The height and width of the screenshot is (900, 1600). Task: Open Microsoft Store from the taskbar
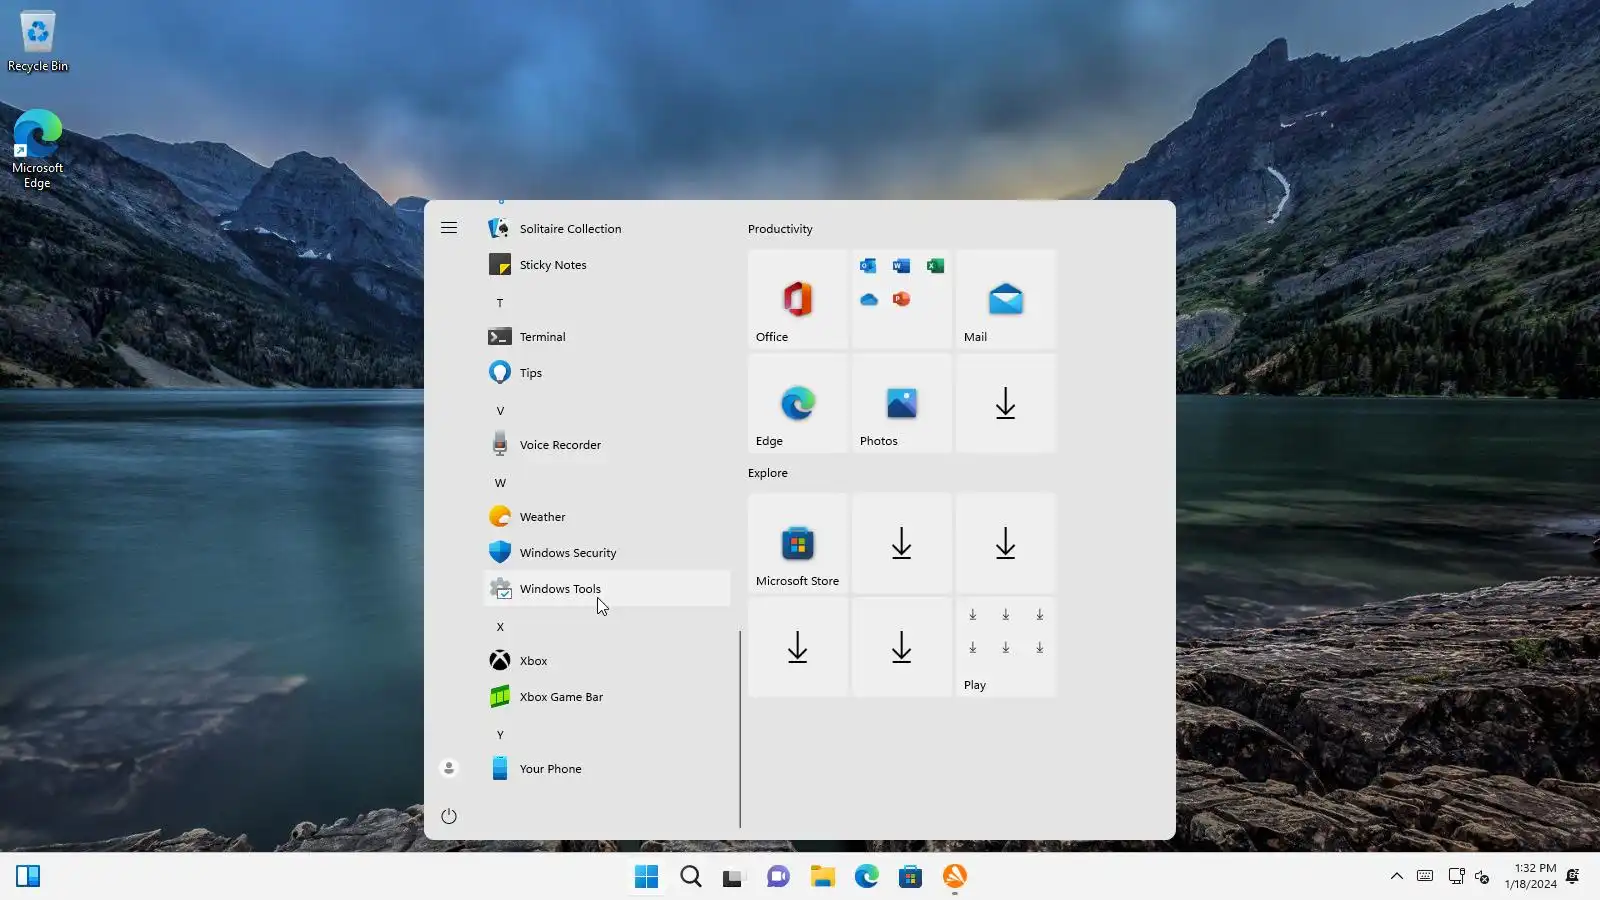911,876
